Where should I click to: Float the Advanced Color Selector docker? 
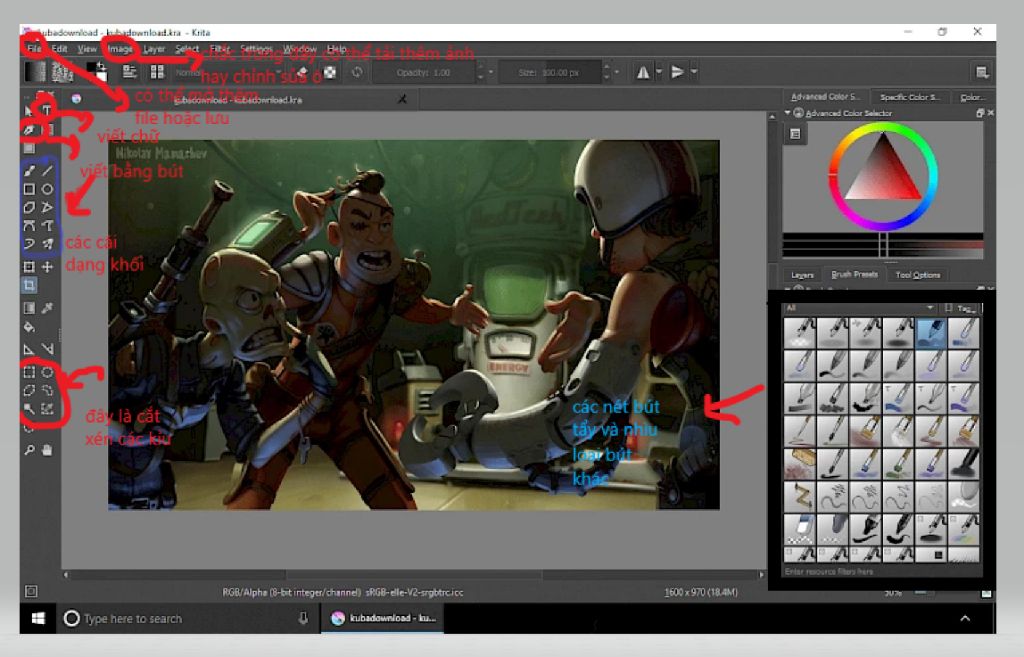point(980,113)
